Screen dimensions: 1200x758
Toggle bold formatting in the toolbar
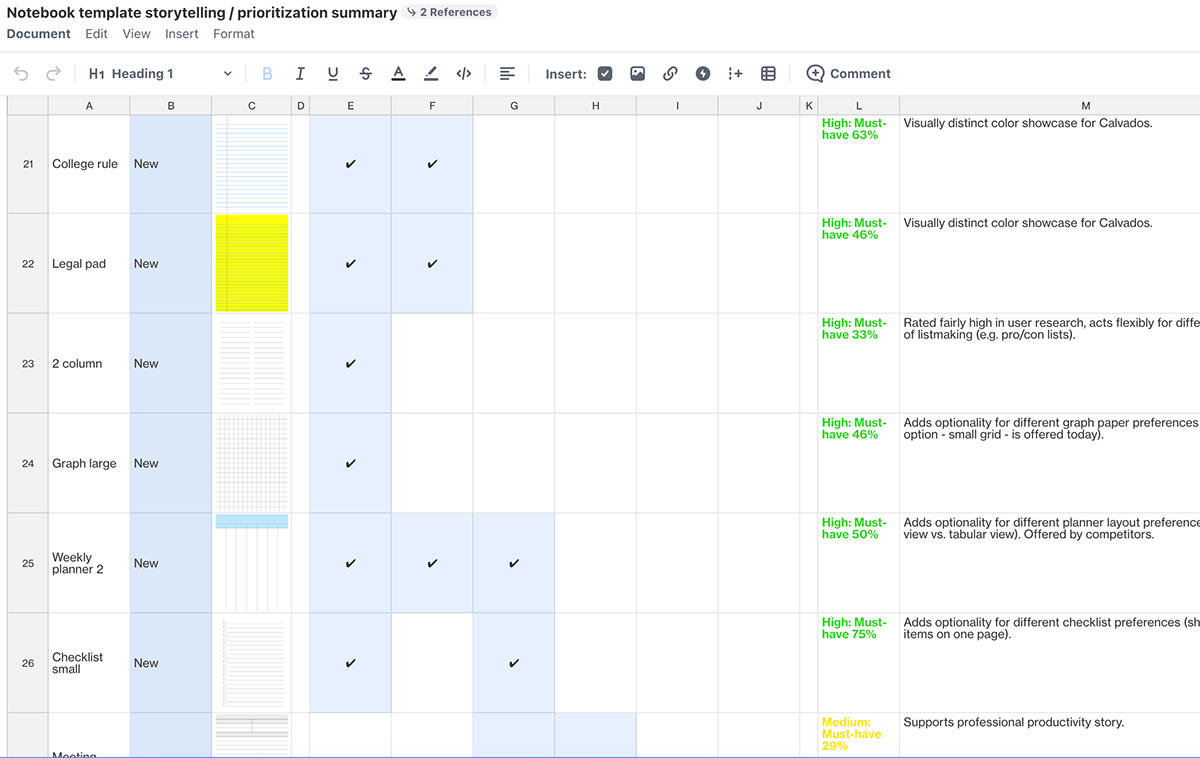pos(267,73)
